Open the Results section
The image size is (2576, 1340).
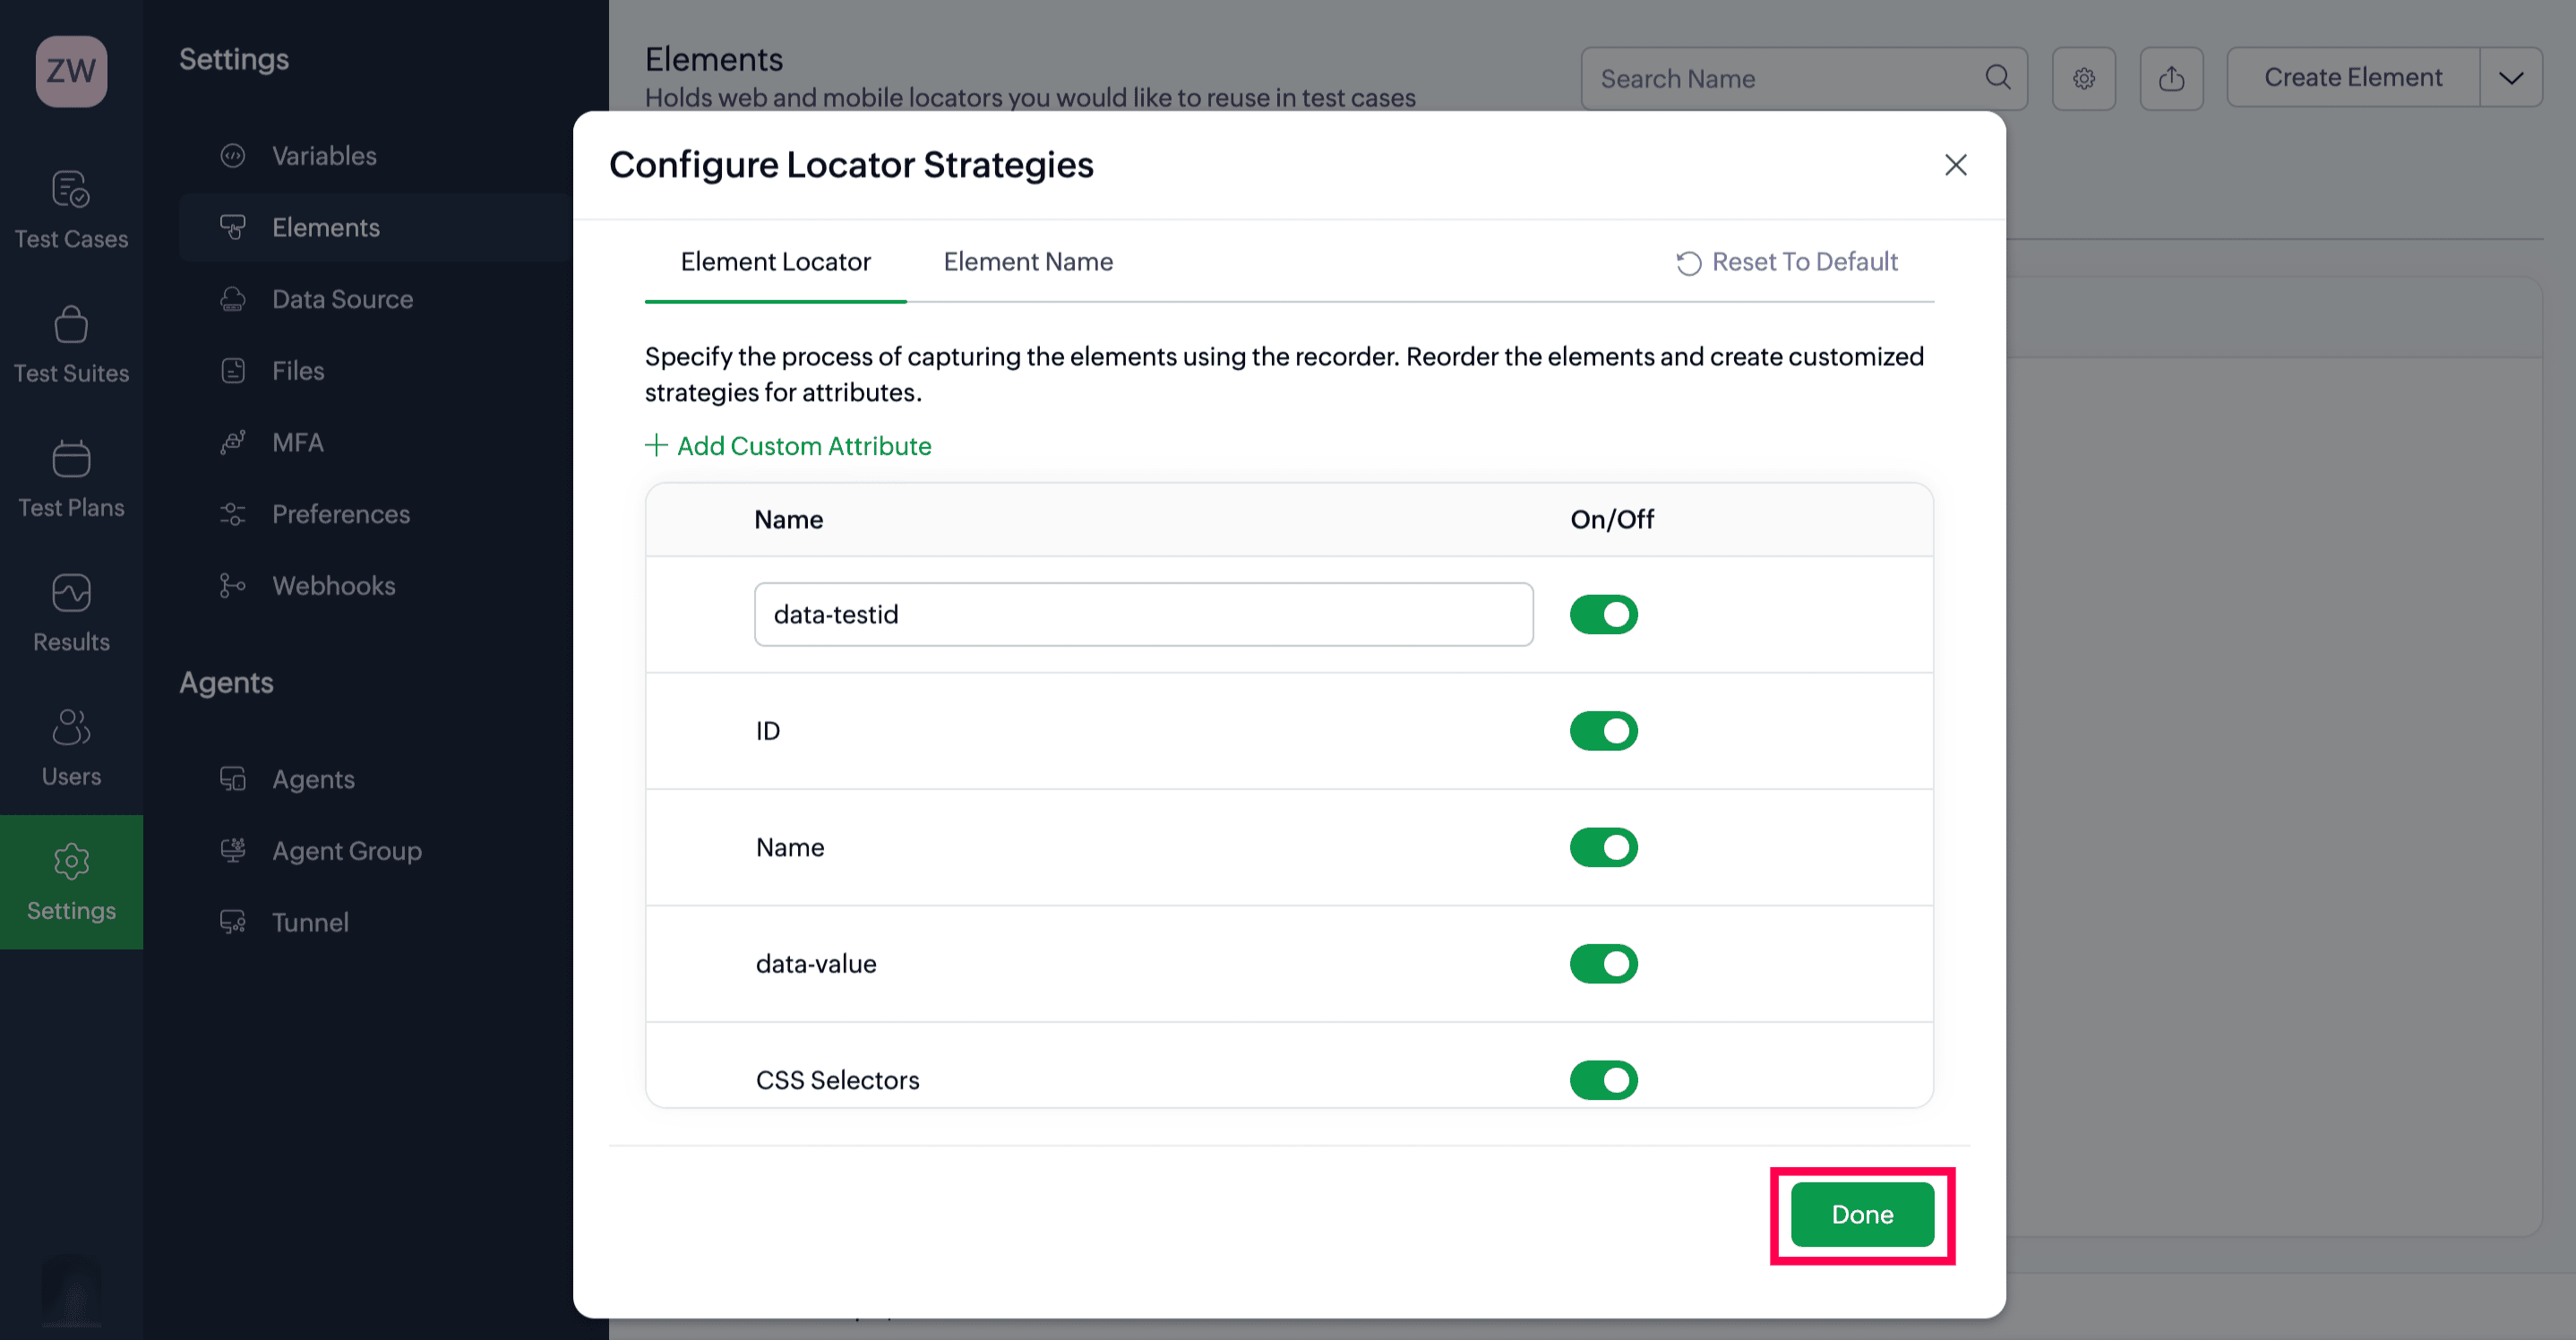tap(71, 613)
